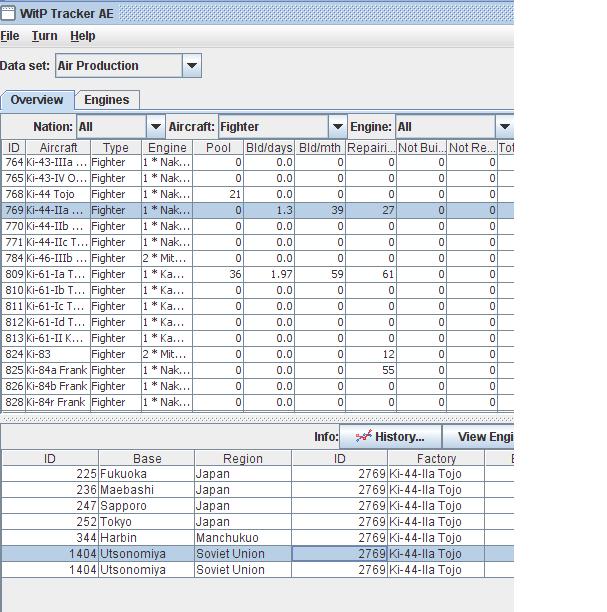607x612 pixels.
Task: Select the Ki-61-Ic T... row
Action: pyautogui.click(x=257, y=306)
